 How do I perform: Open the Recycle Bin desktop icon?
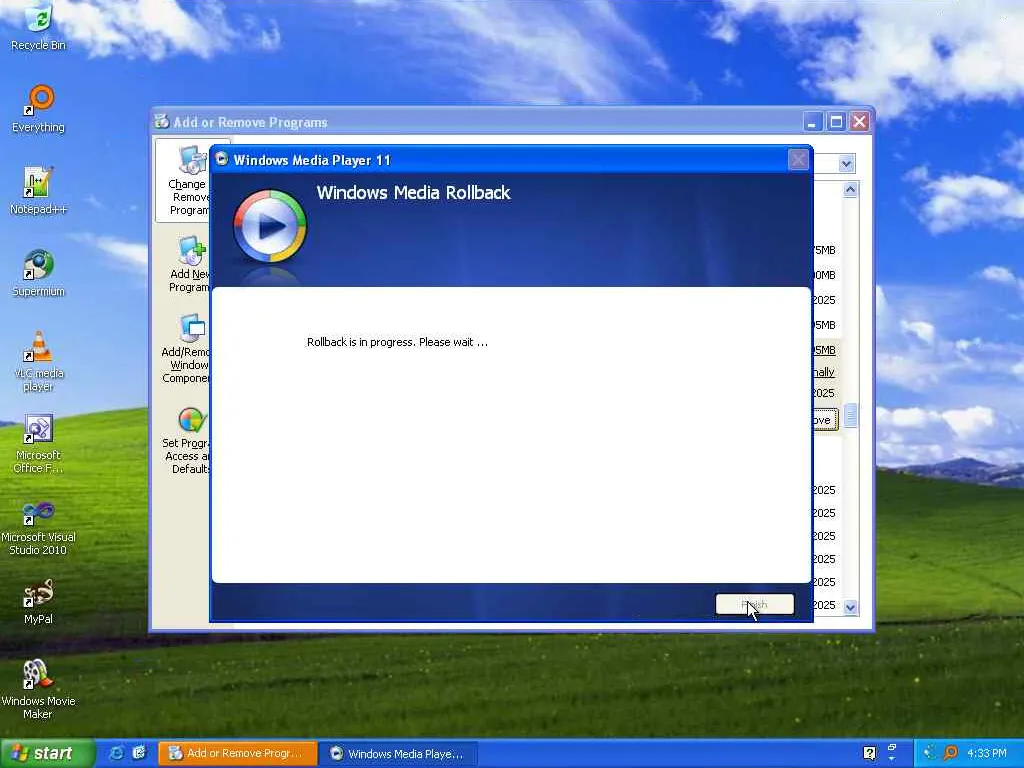click(x=39, y=27)
